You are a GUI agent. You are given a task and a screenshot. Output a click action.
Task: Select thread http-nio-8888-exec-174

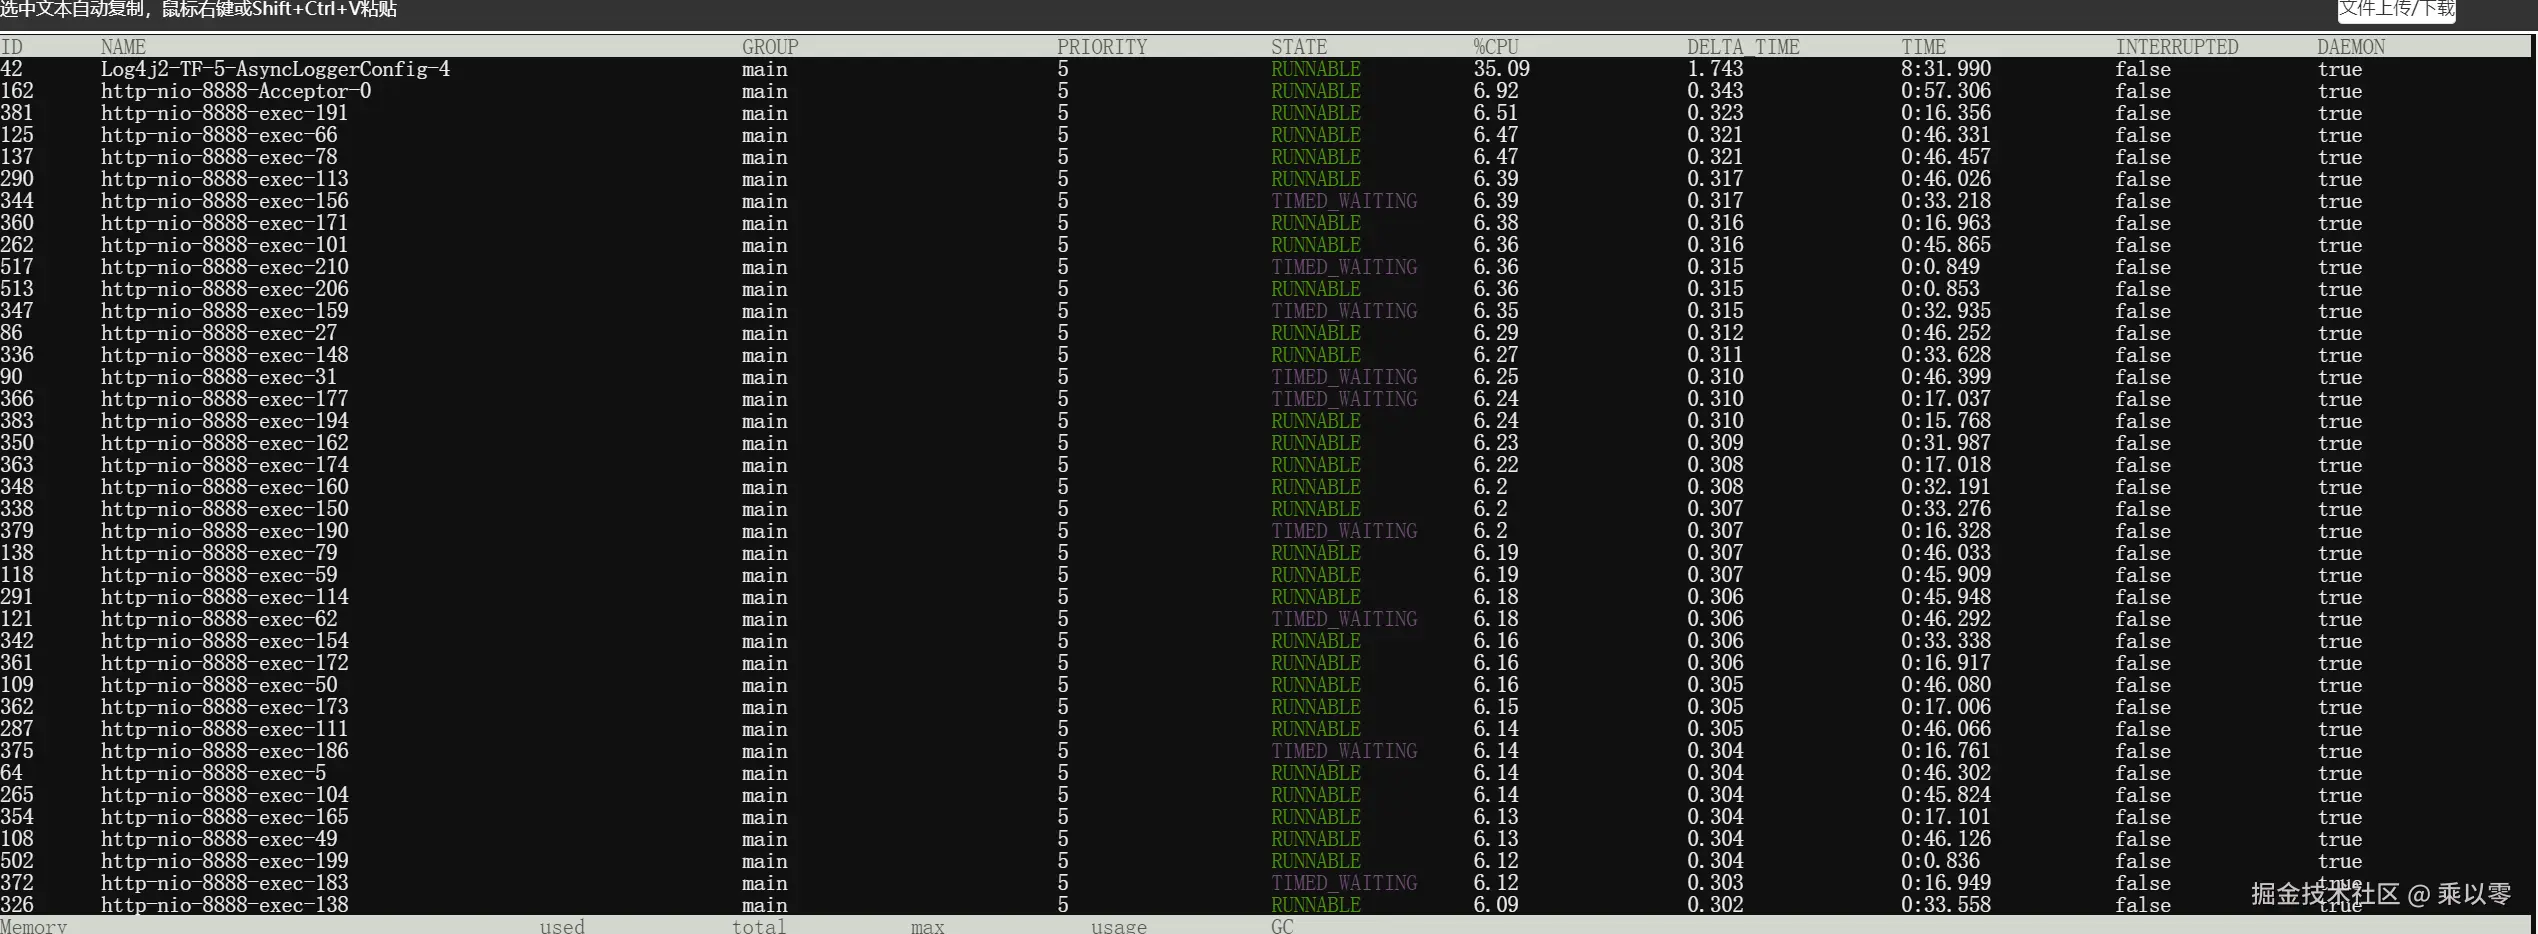click(x=224, y=465)
